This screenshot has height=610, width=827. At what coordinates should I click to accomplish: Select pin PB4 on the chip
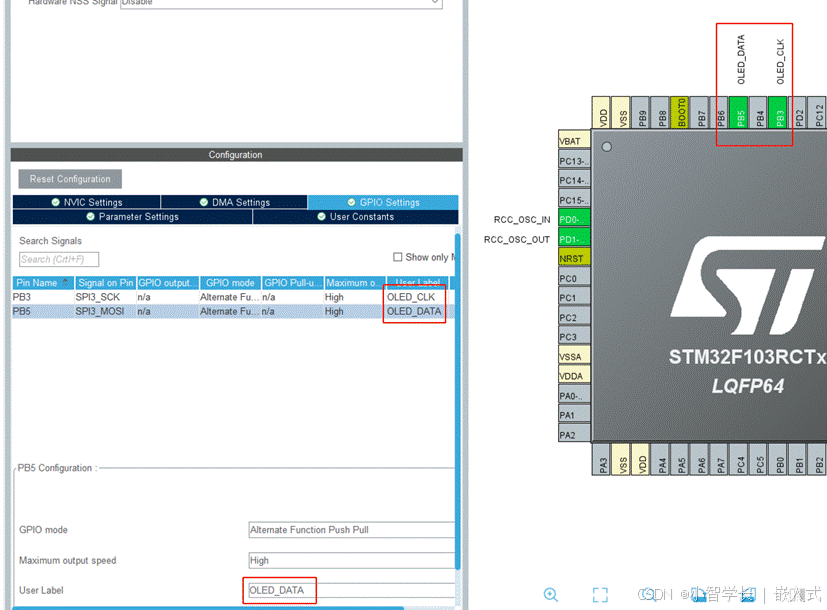pos(759,113)
